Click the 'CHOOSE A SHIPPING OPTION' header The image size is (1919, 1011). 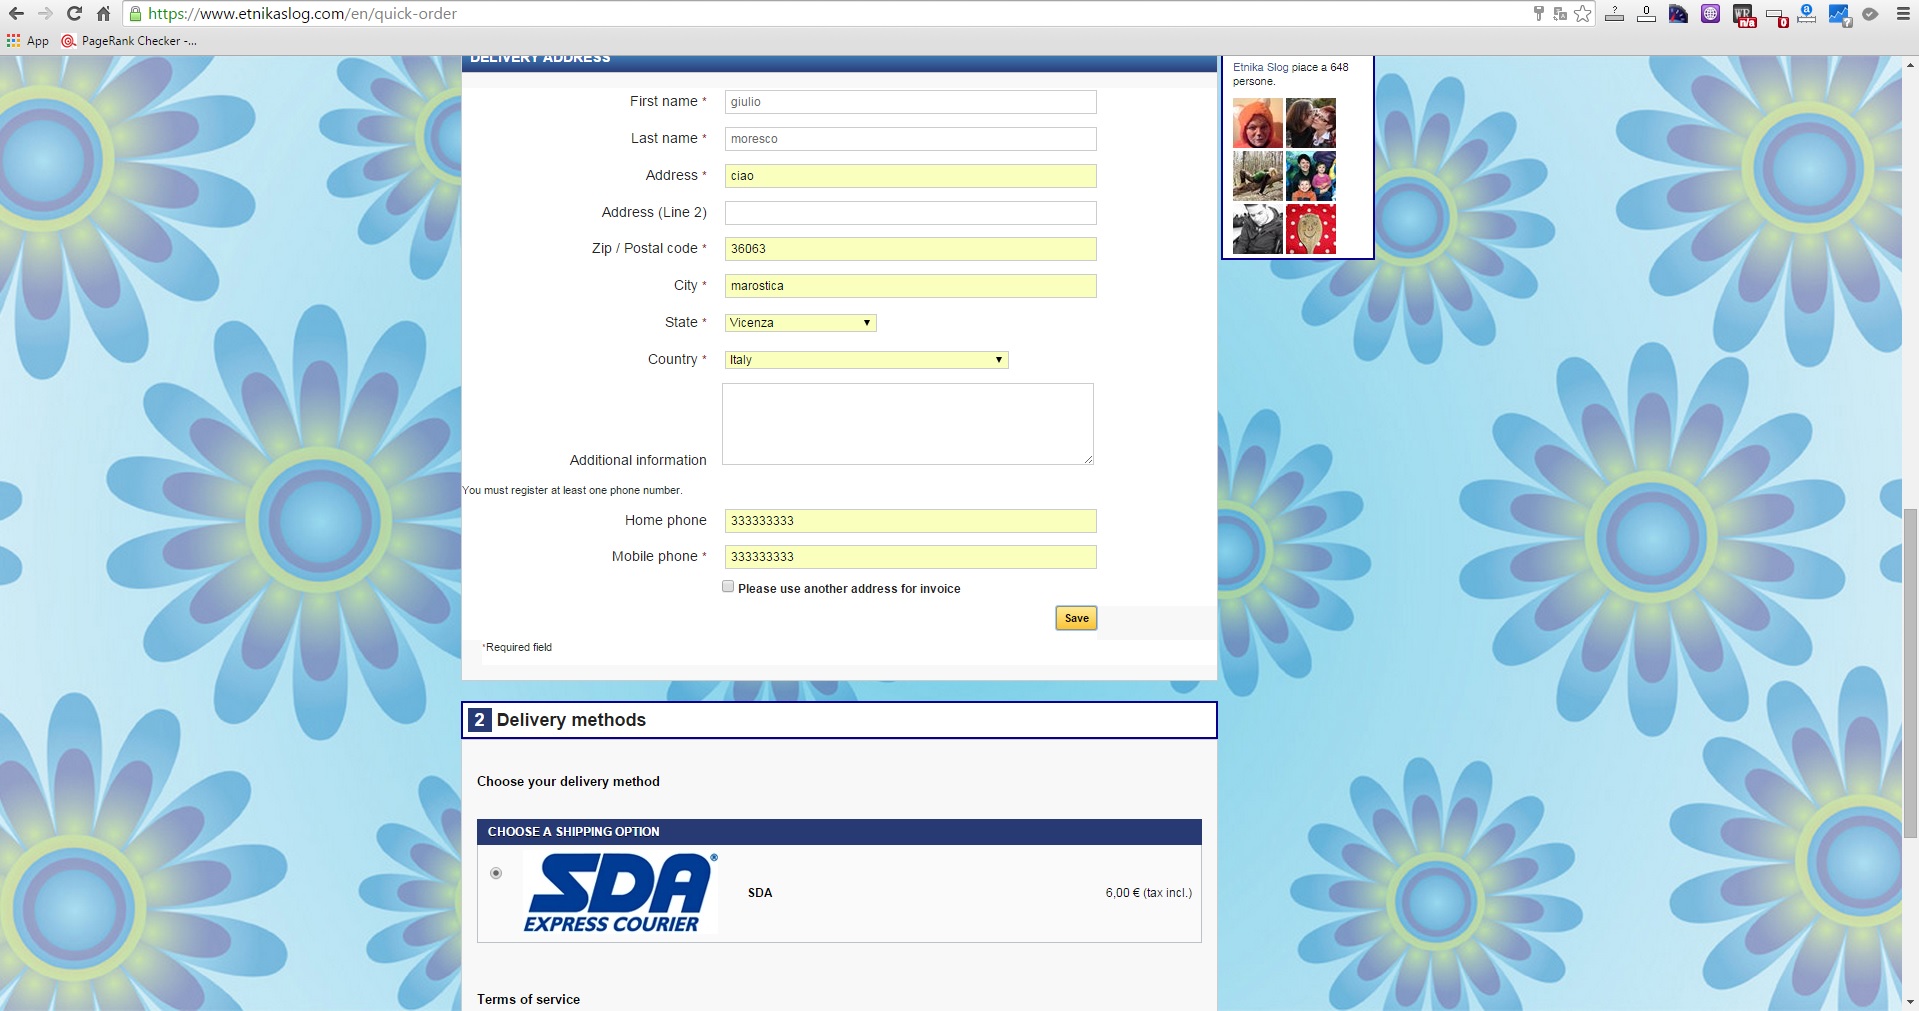pos(574,831)
